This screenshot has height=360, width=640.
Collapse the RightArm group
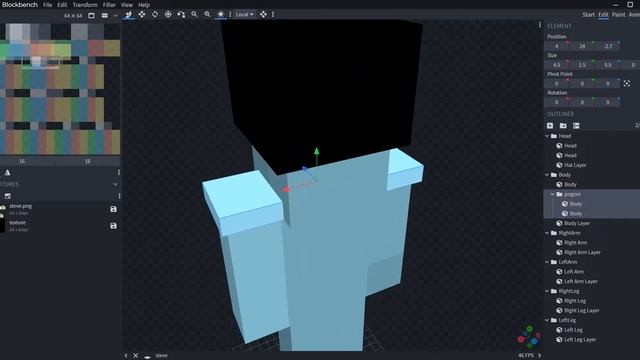(x=547, y=233)
